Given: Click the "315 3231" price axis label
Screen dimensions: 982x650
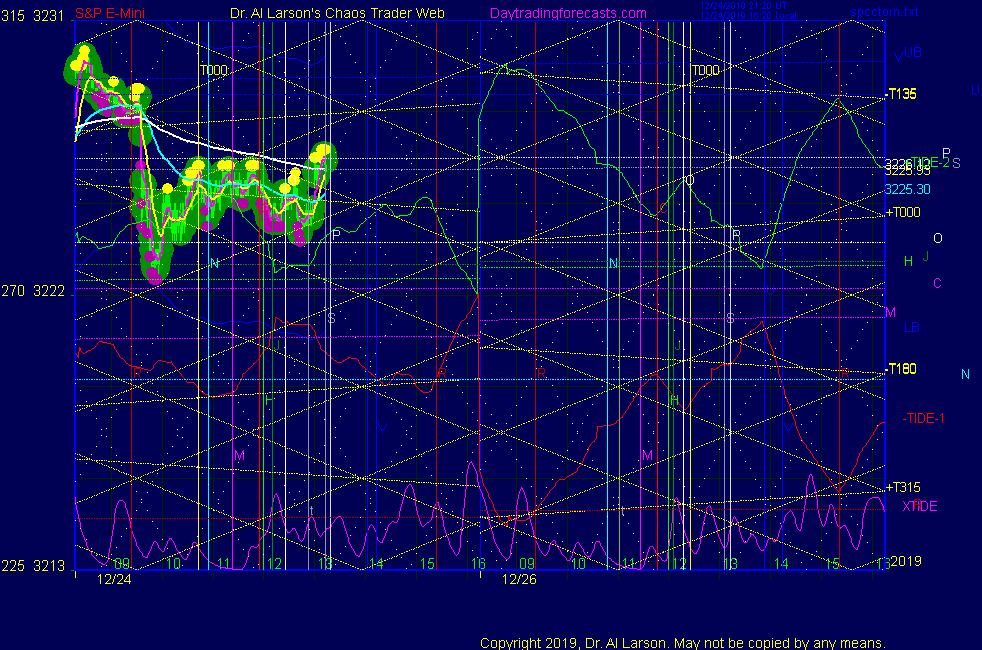Looking at the screenshot, I should click(x=33, y=16).
